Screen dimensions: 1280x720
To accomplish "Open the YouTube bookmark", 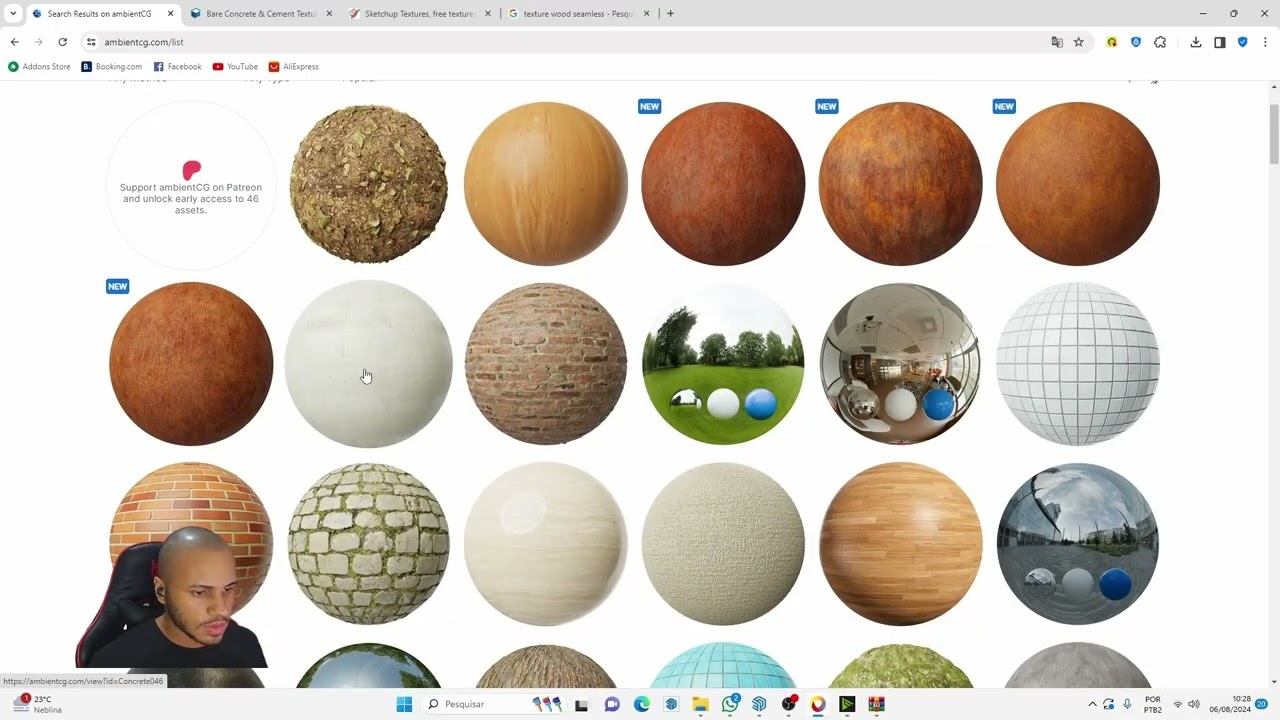I will [236, 67].
